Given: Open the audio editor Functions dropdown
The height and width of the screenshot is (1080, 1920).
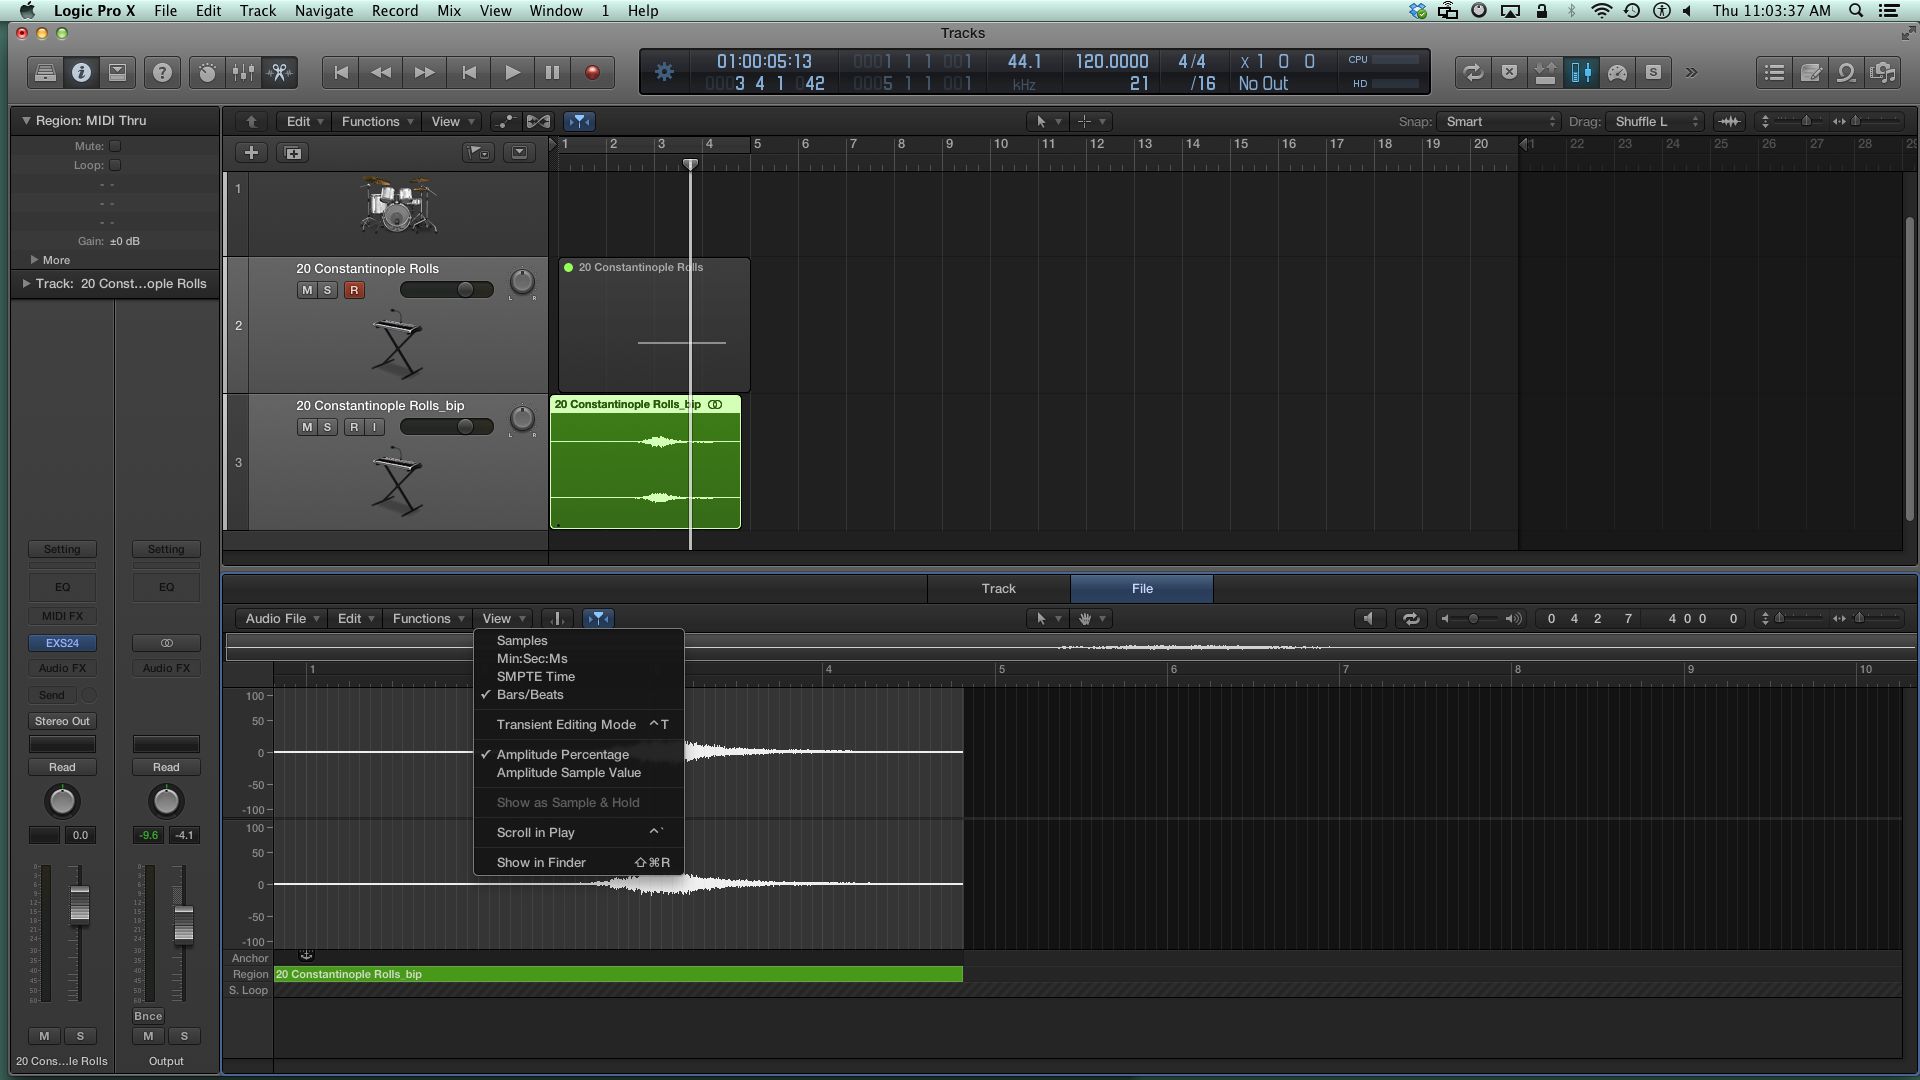Looking at the screenshot, I should click(428, 618).
